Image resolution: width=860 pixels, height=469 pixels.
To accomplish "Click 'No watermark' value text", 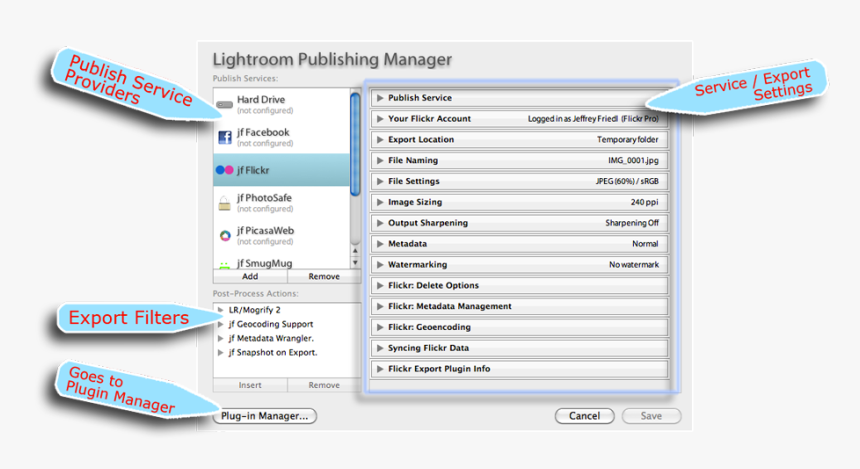I will [634, 264].
